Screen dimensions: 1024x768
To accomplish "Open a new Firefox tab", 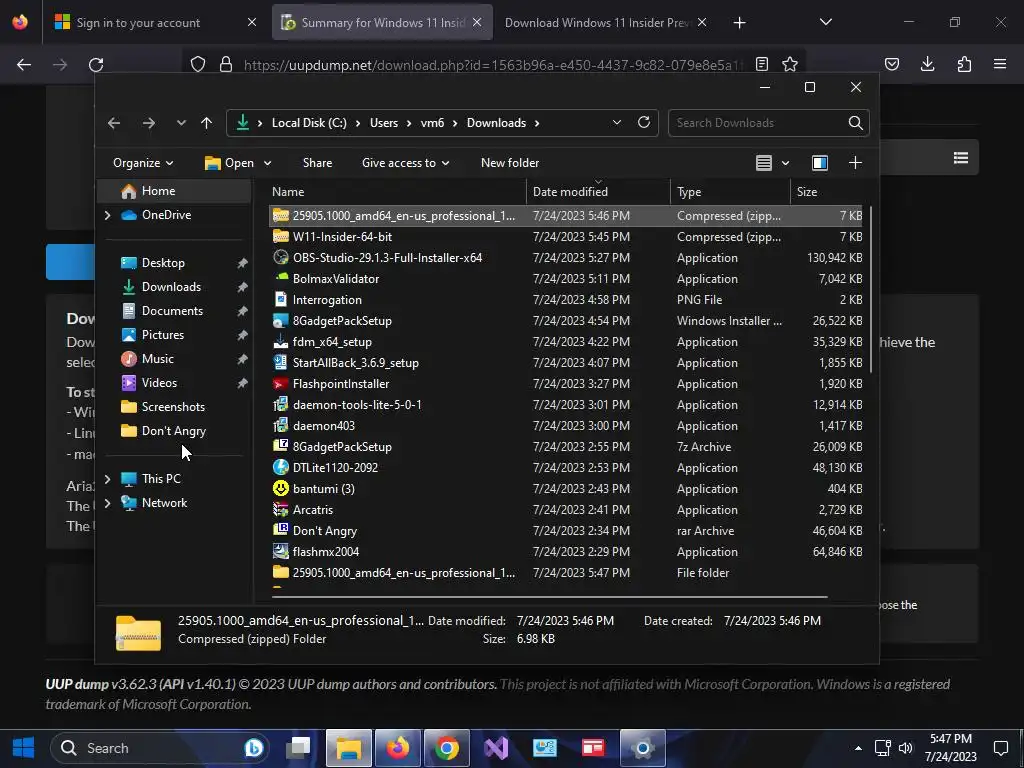I will [x=739, y=23].
